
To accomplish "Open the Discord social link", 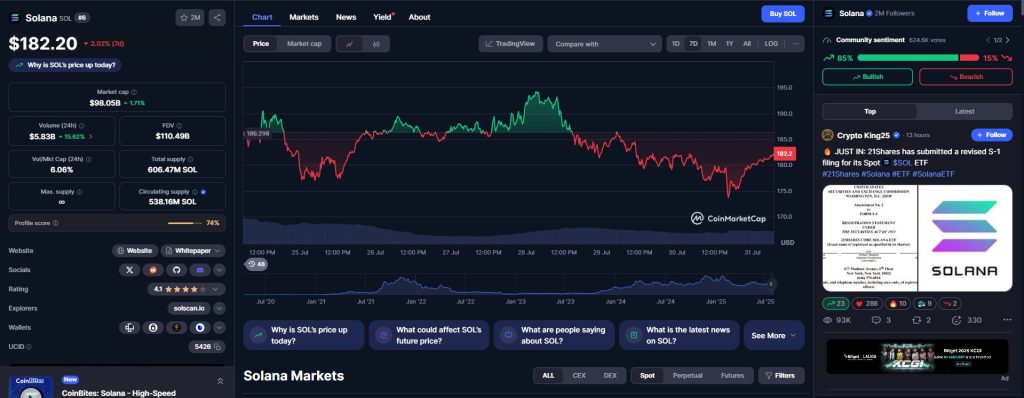I will click(199, 270).
